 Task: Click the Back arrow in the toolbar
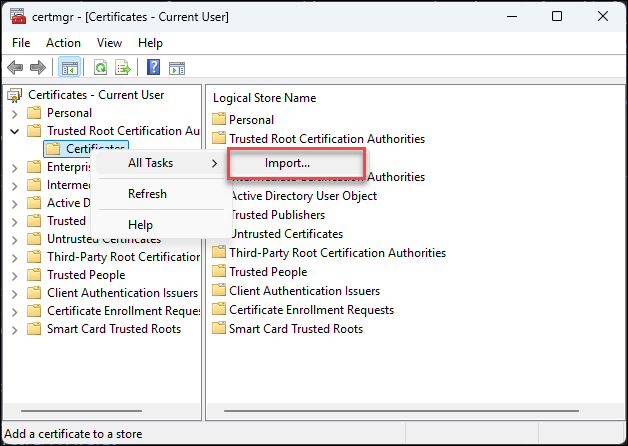click(x=15, y=67)
